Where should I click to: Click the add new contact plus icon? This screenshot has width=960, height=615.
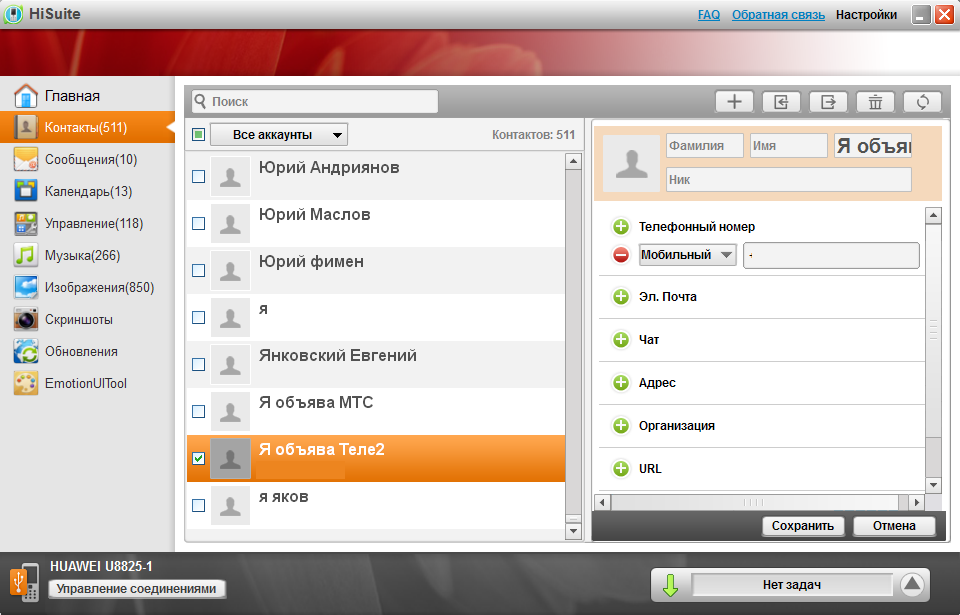click(x=734, y=102)
